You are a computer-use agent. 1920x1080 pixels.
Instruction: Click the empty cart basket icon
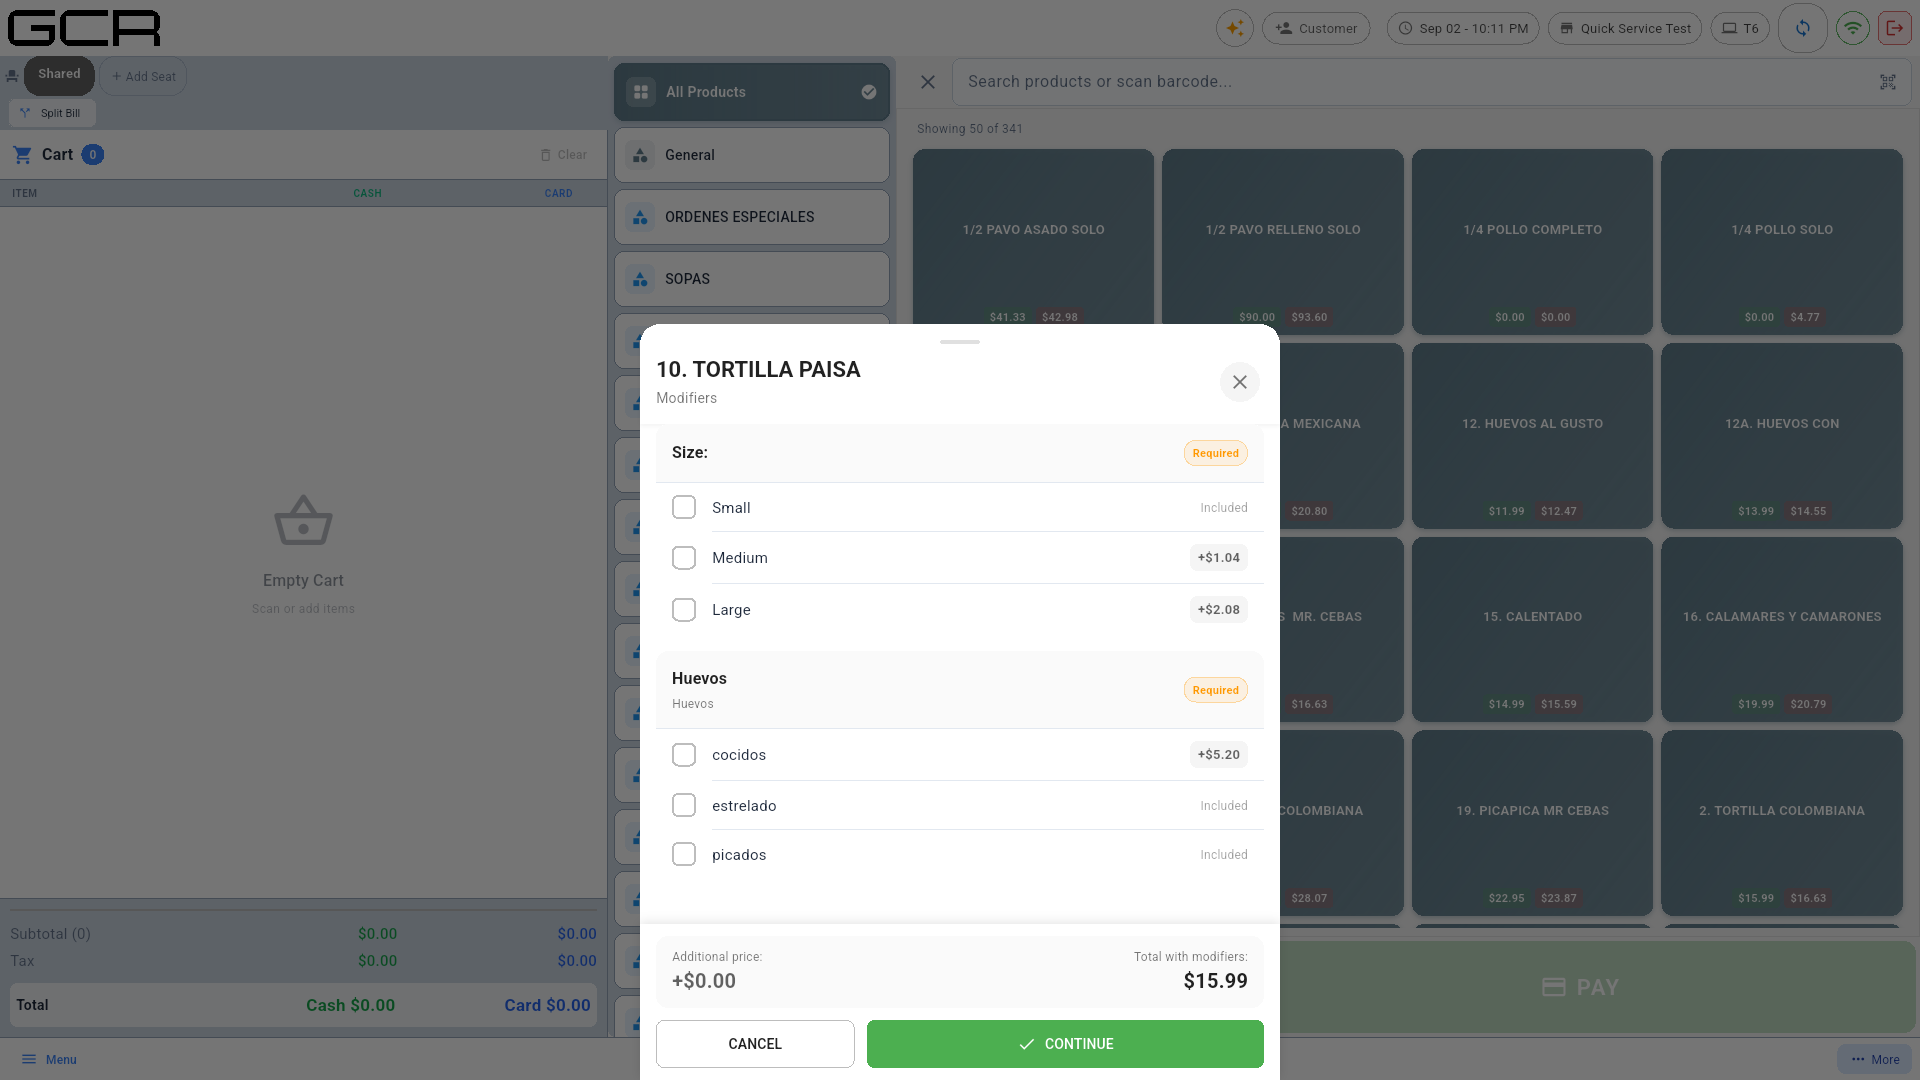[x=303, y=521]
